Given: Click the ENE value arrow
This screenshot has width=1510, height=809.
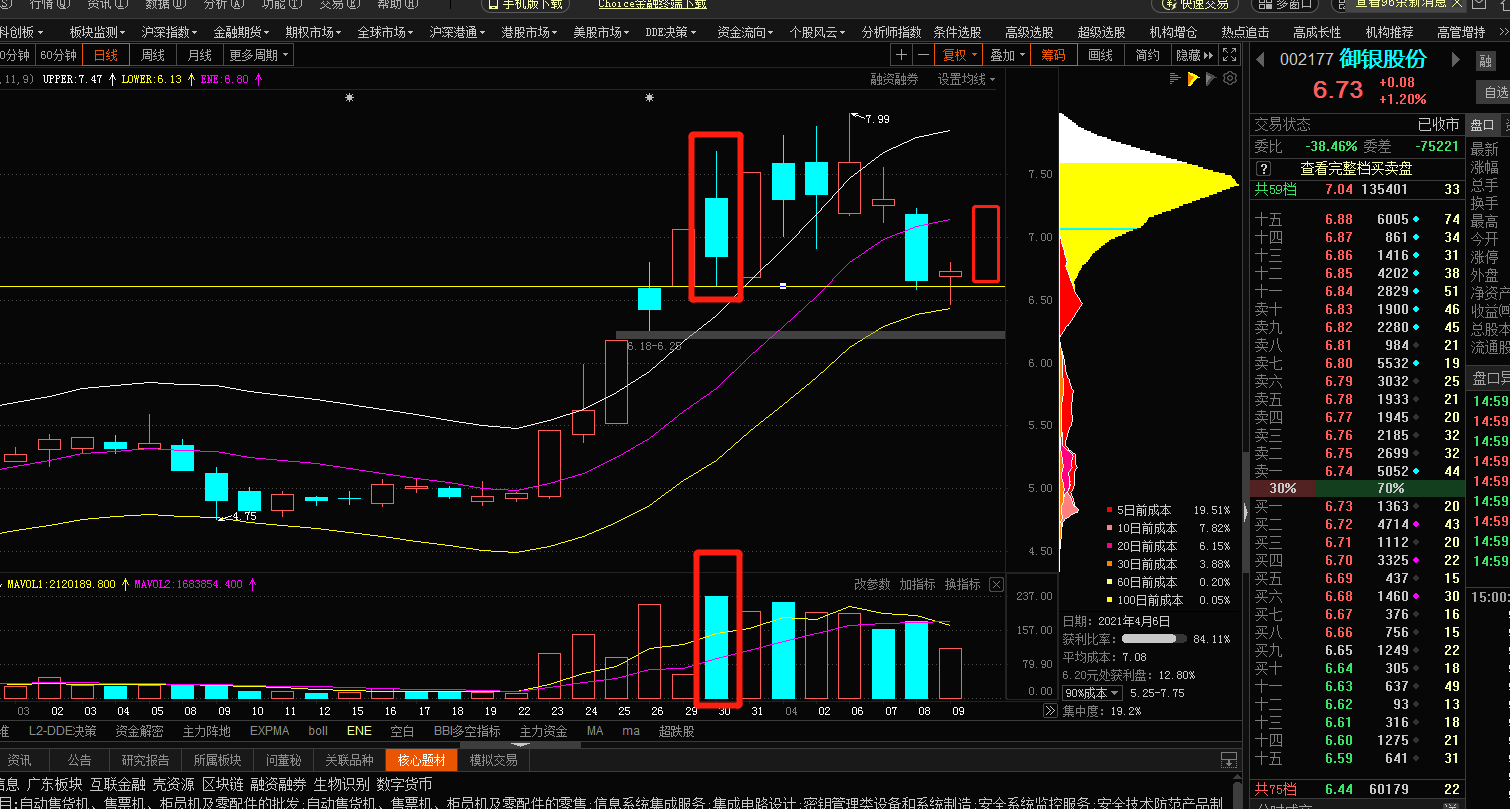Looking at the screenshot, I should [x=258, y=79].
